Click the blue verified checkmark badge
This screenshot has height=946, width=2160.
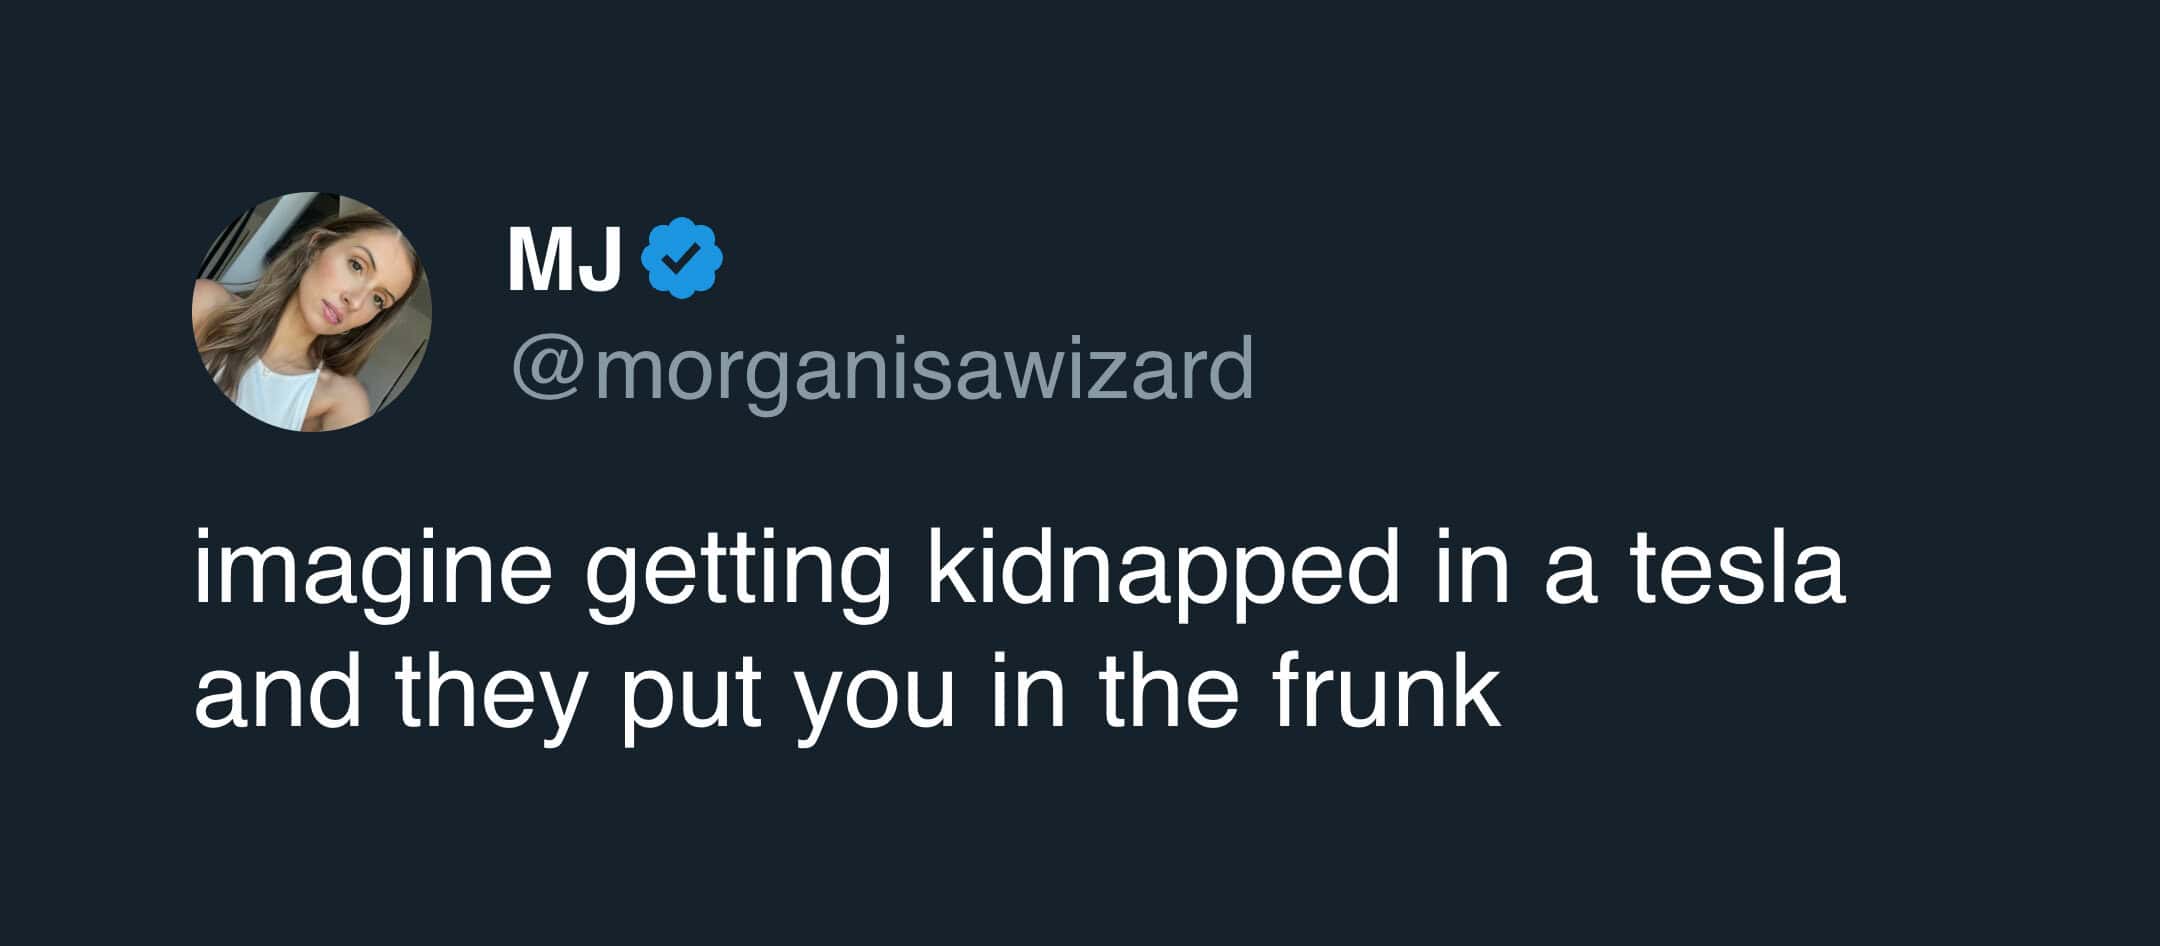(x=681, y=258)
